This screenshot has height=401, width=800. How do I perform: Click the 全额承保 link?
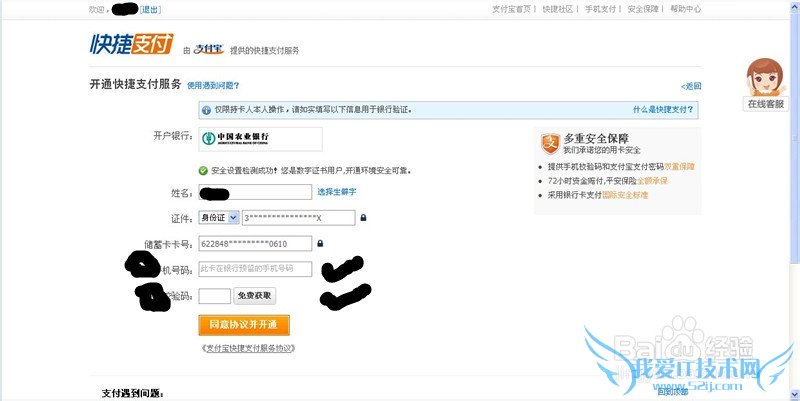652,181
